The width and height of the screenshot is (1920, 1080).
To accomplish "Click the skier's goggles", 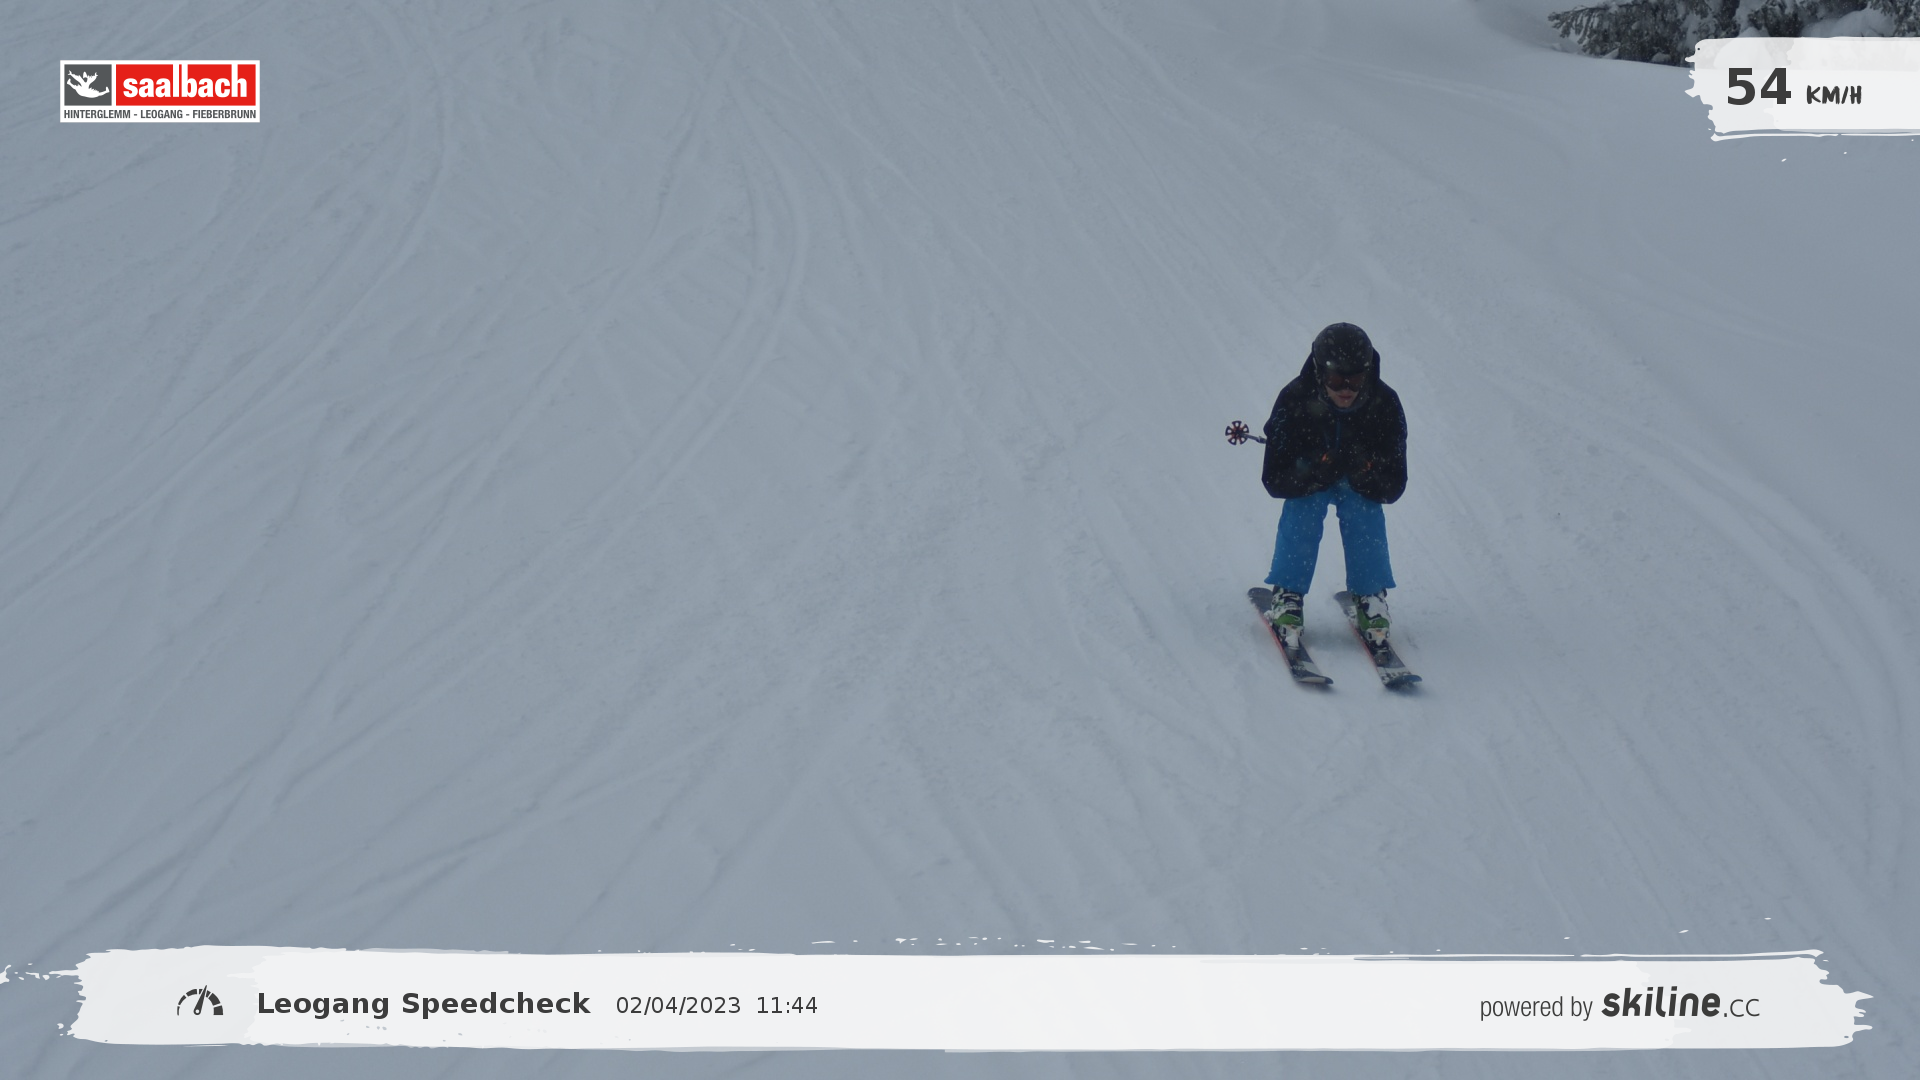I will pyautogui.click(x=1344, y=380).
